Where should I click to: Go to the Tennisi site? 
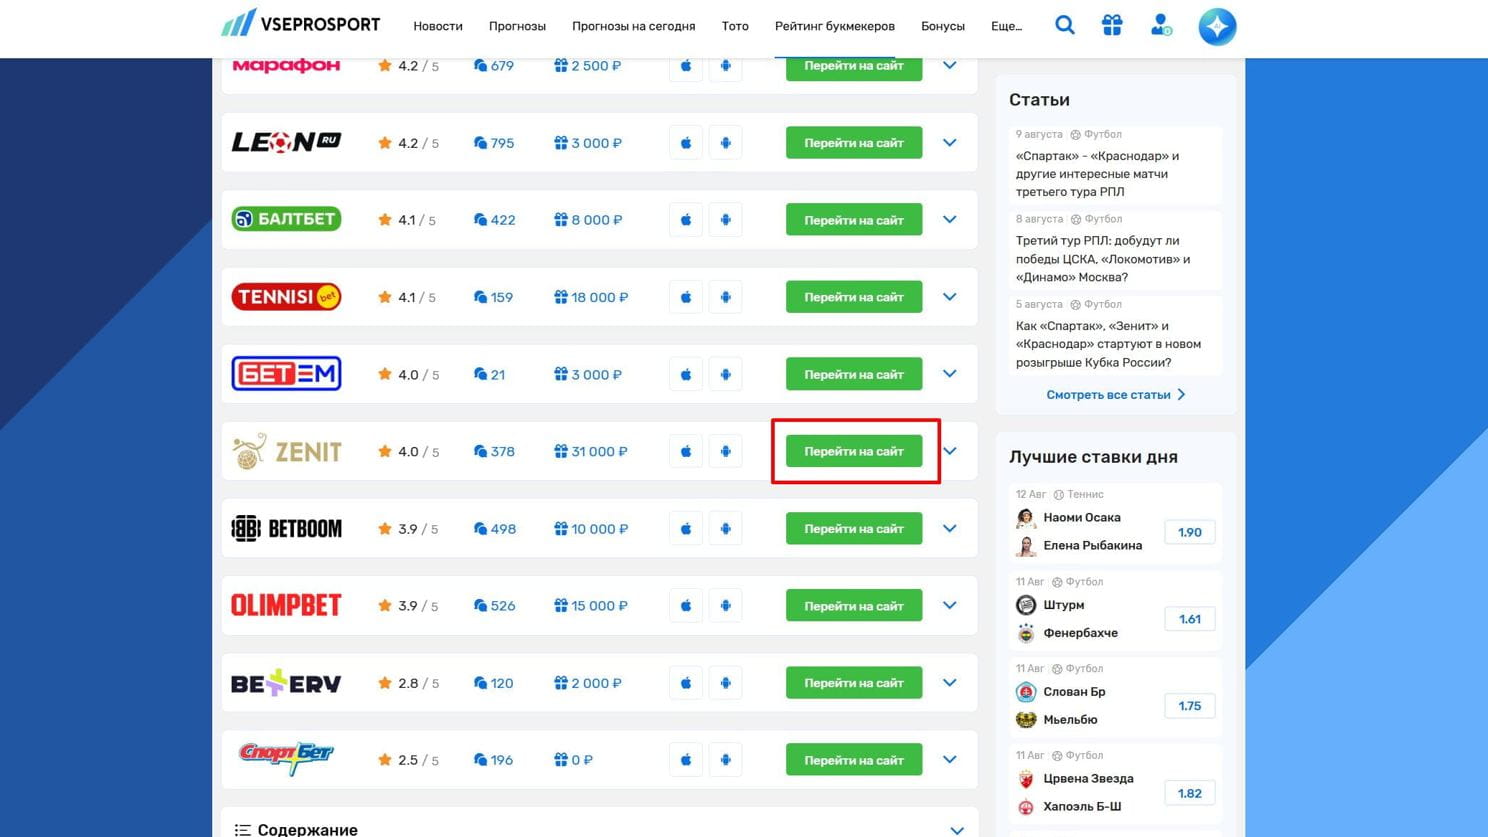854,297
